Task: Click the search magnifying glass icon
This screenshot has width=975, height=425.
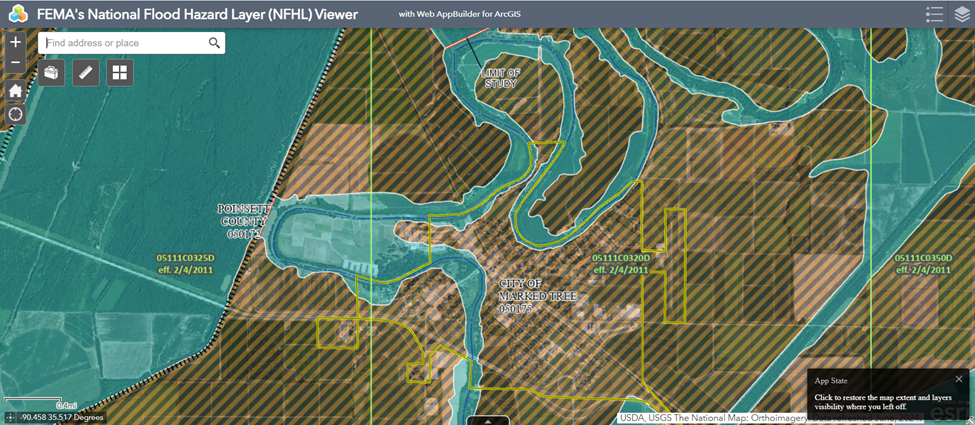Action: pos(214,43)
